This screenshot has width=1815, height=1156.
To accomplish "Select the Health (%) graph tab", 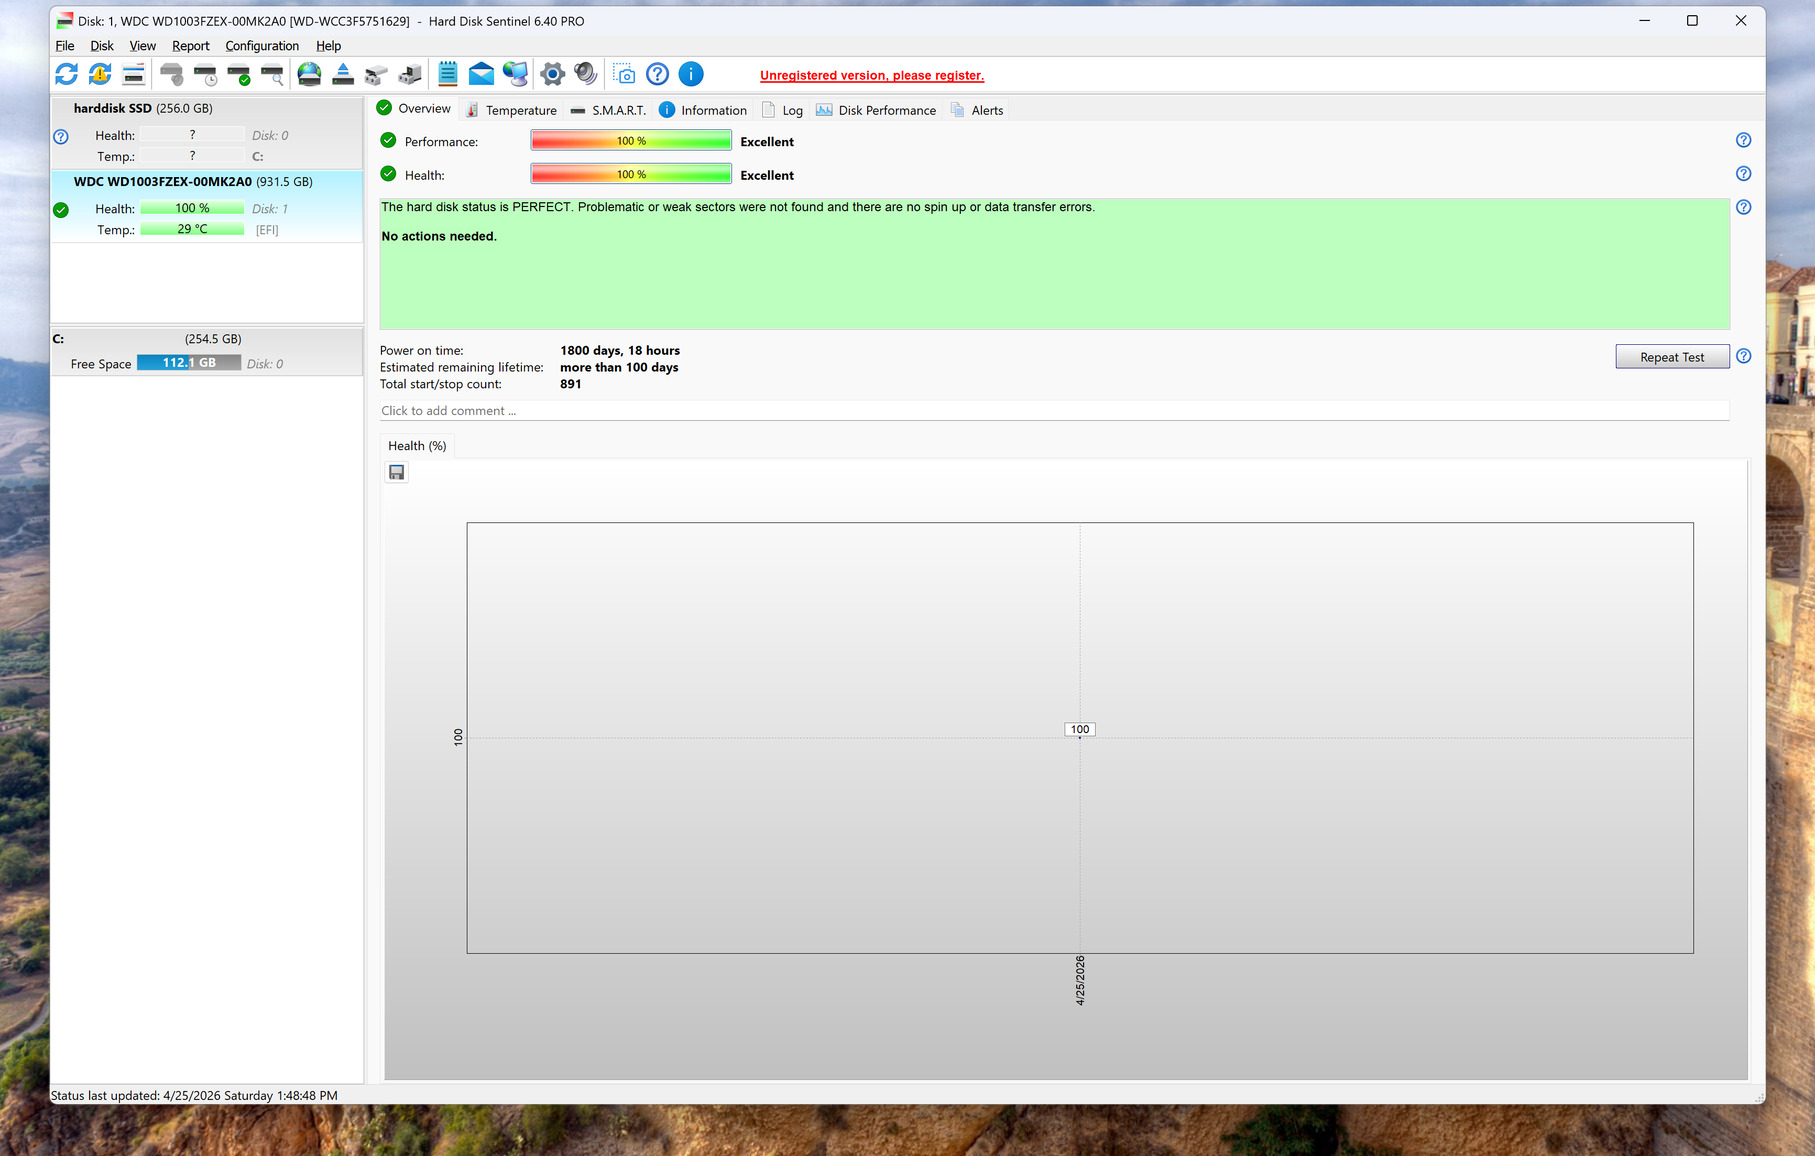I will (417, 446).
